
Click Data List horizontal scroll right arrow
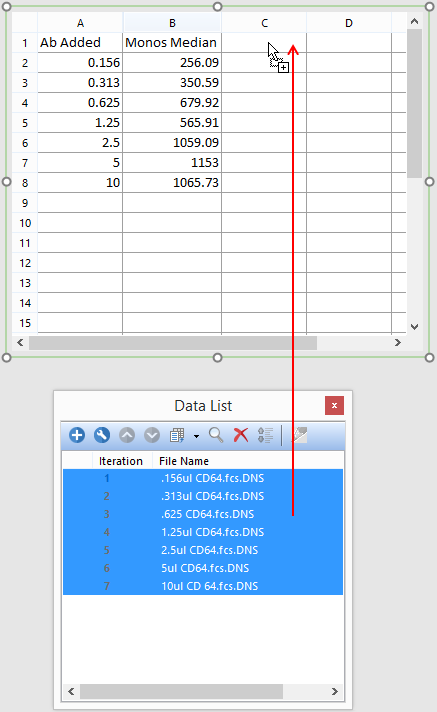335,691
